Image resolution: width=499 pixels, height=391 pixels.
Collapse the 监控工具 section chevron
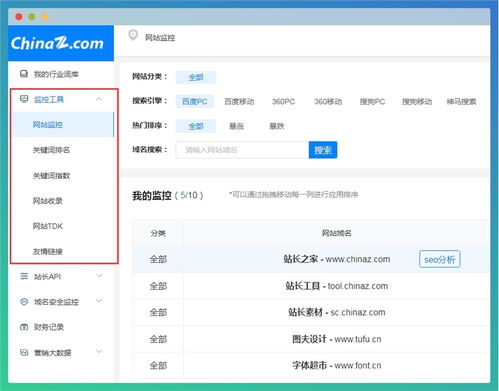(x=99, y=99)
